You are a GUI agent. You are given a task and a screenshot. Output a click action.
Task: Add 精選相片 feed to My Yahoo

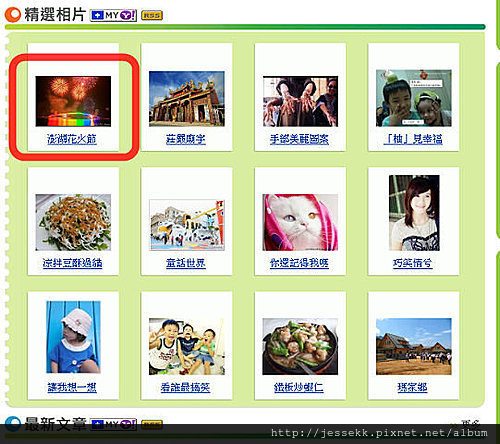click(113, 15)
